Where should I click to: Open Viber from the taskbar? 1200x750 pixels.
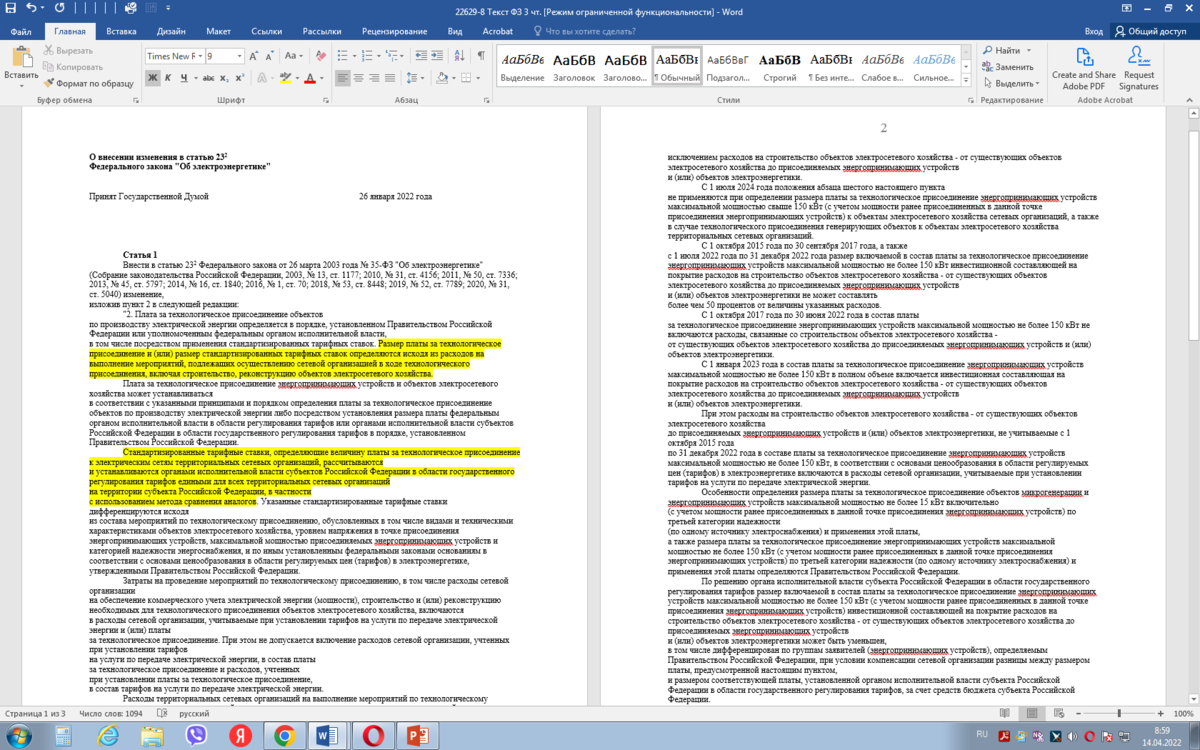tap(197, 736)
